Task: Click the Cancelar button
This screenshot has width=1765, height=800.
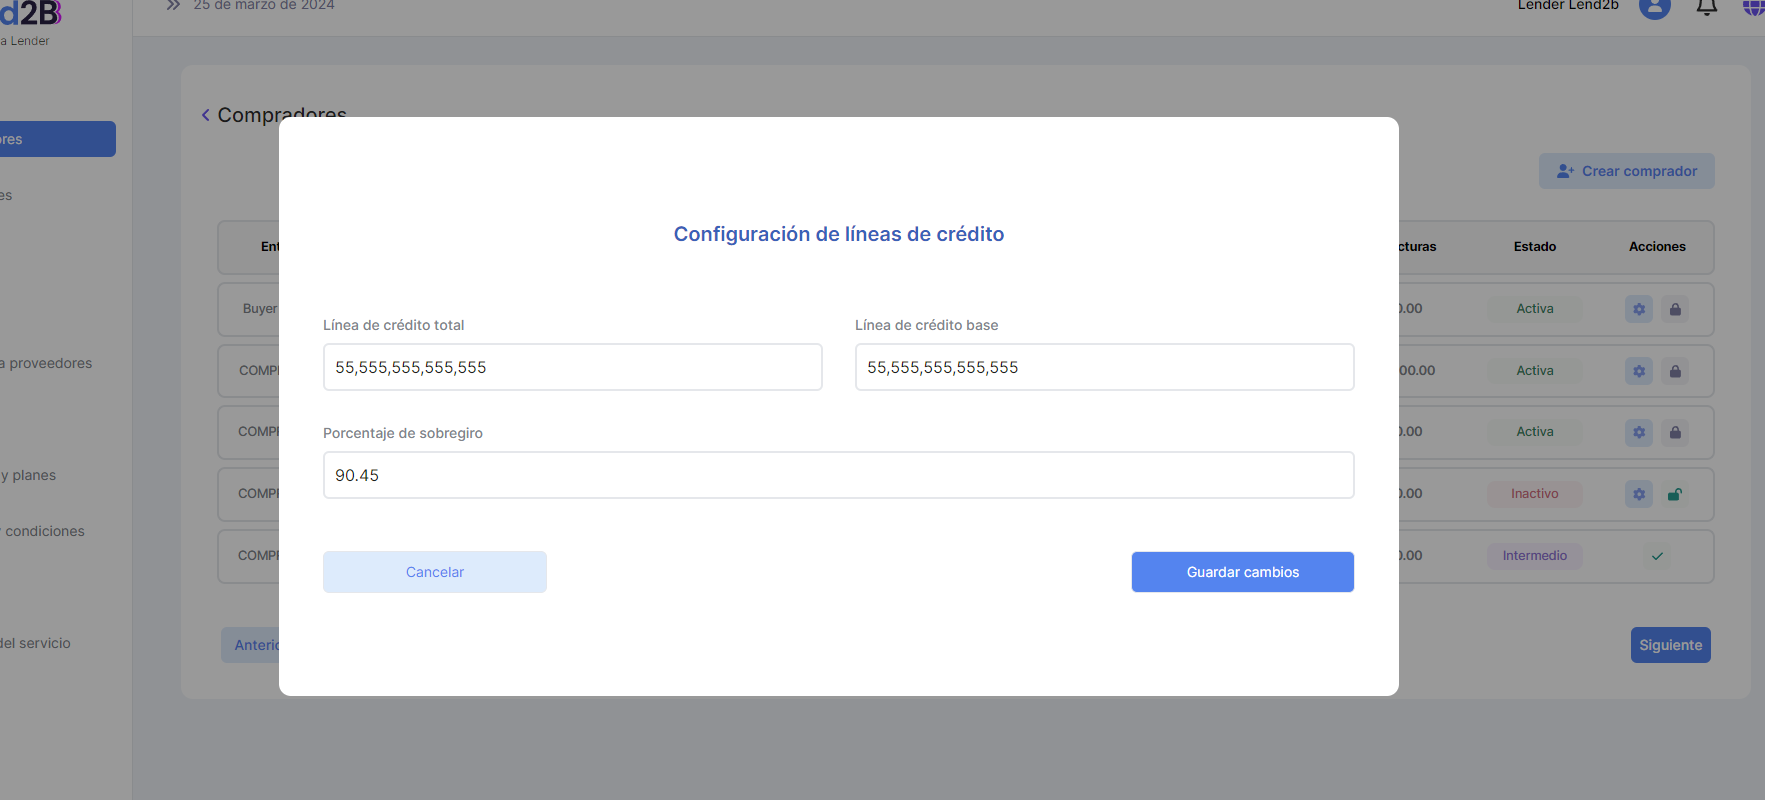Action: pyautogui.click(x=434, y=572)
